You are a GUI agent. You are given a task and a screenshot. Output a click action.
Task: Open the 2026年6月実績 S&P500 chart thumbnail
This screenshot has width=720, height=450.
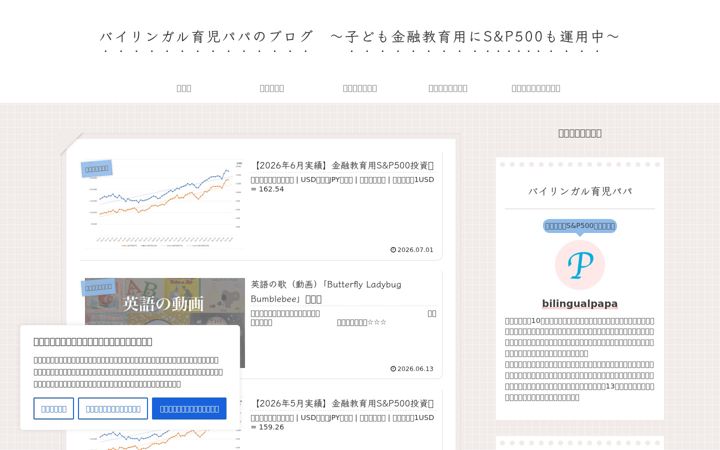pyautogui.click(x=165, y=204)
